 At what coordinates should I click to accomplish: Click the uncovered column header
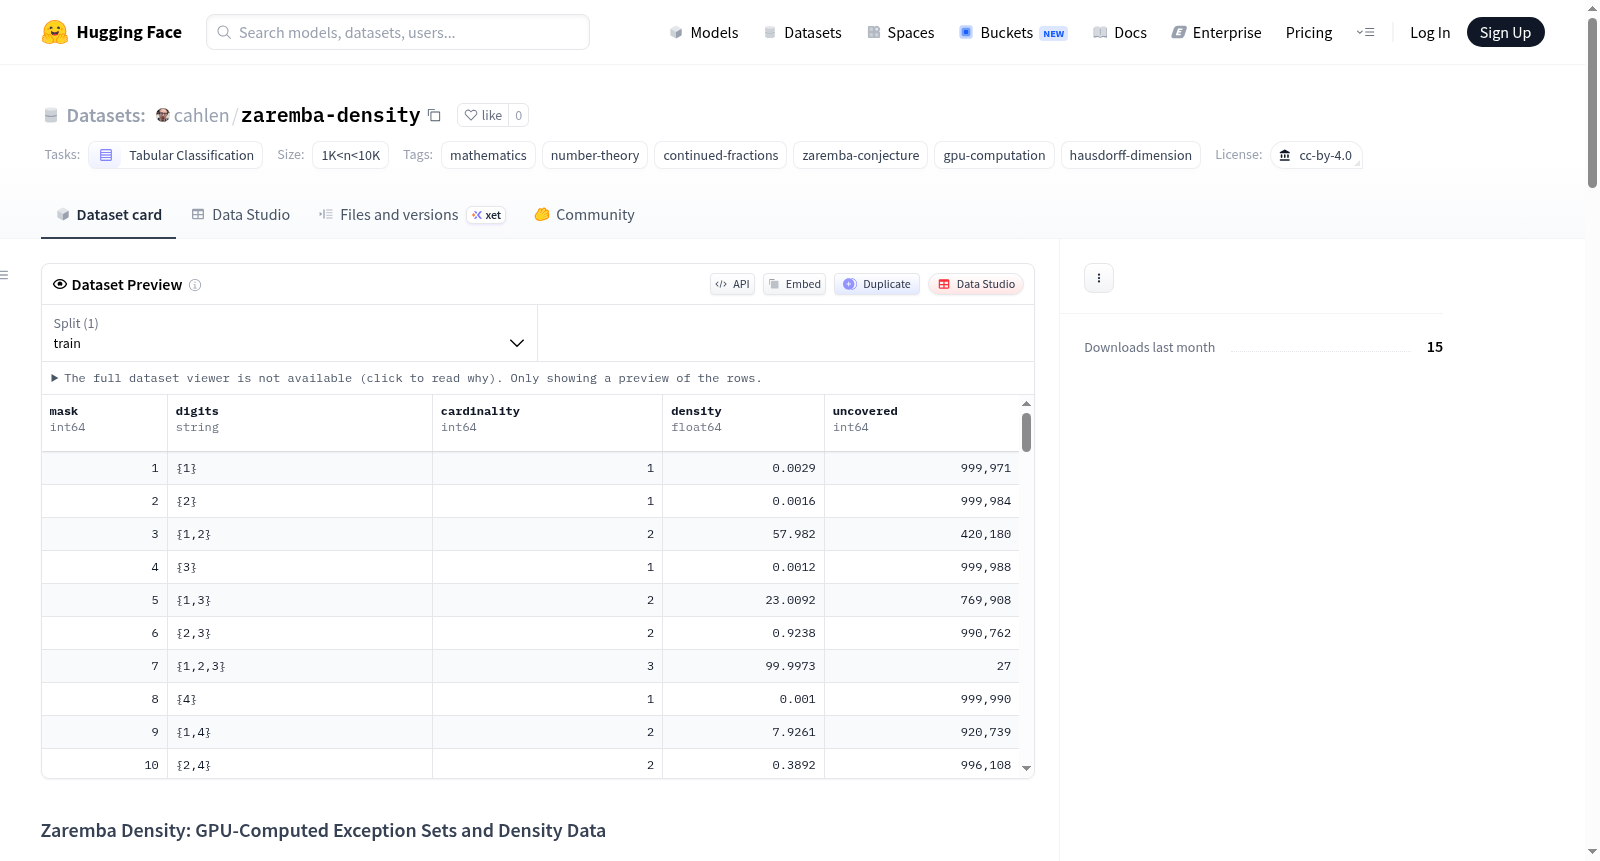click(922, 423)
